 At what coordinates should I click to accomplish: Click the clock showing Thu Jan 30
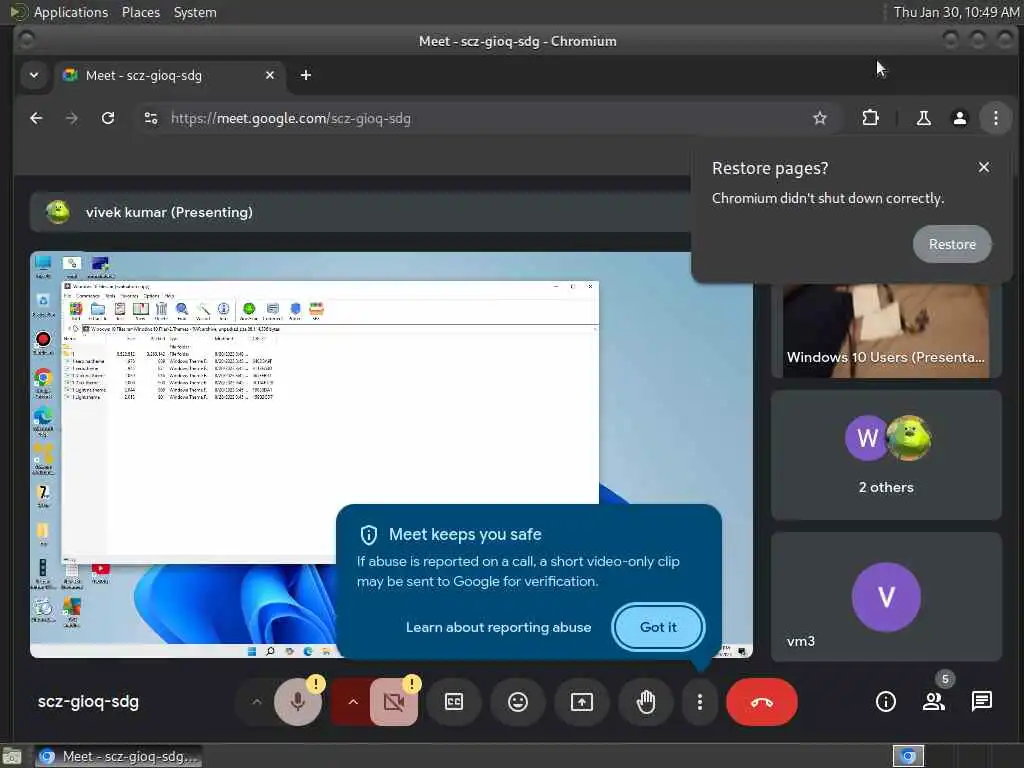956,12
